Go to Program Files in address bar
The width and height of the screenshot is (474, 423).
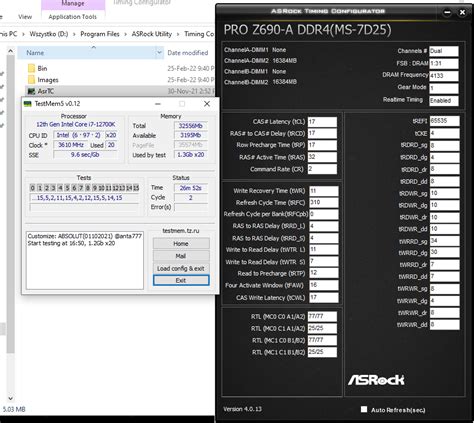tap(100, 34)
